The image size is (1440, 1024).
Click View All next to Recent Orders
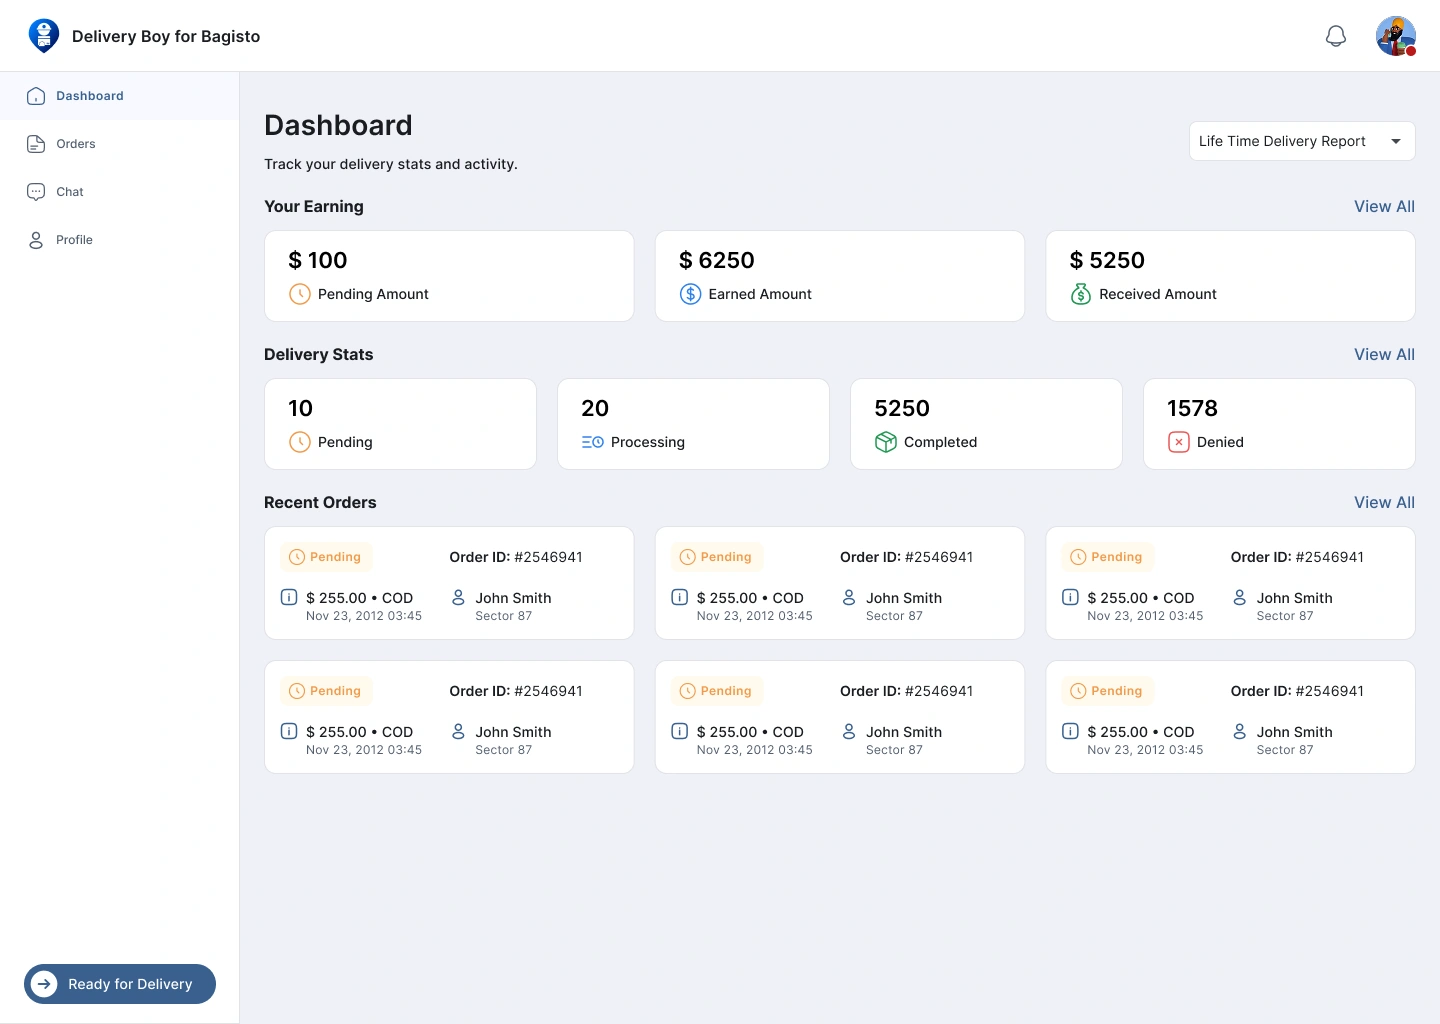click(1384, 502)
